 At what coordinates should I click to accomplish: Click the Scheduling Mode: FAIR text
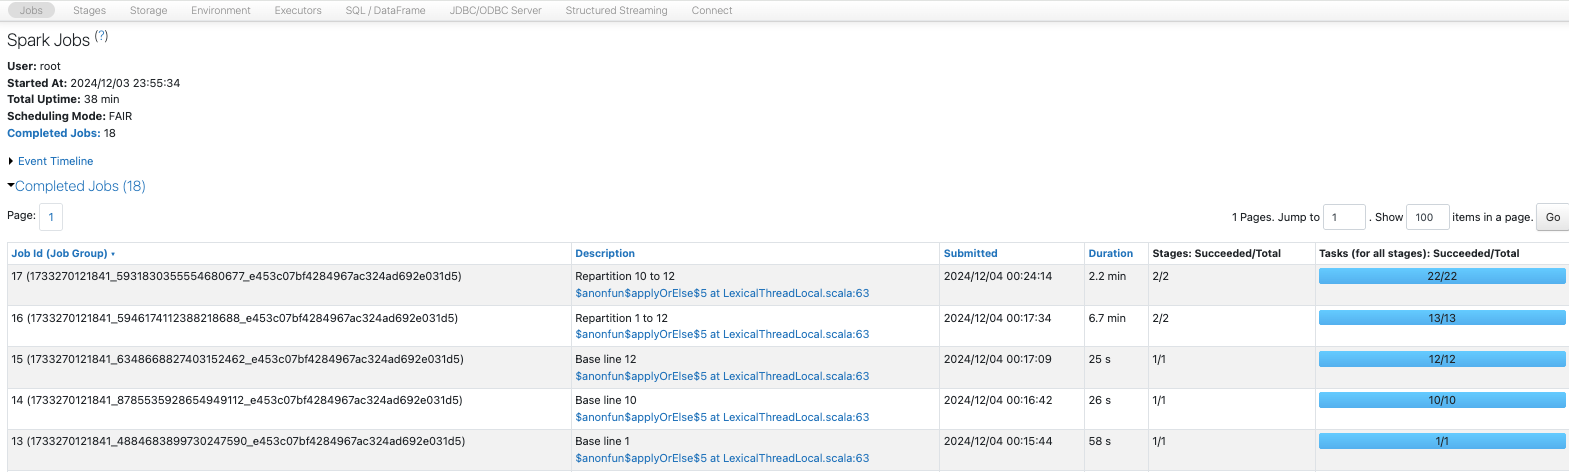pos(69,116)
